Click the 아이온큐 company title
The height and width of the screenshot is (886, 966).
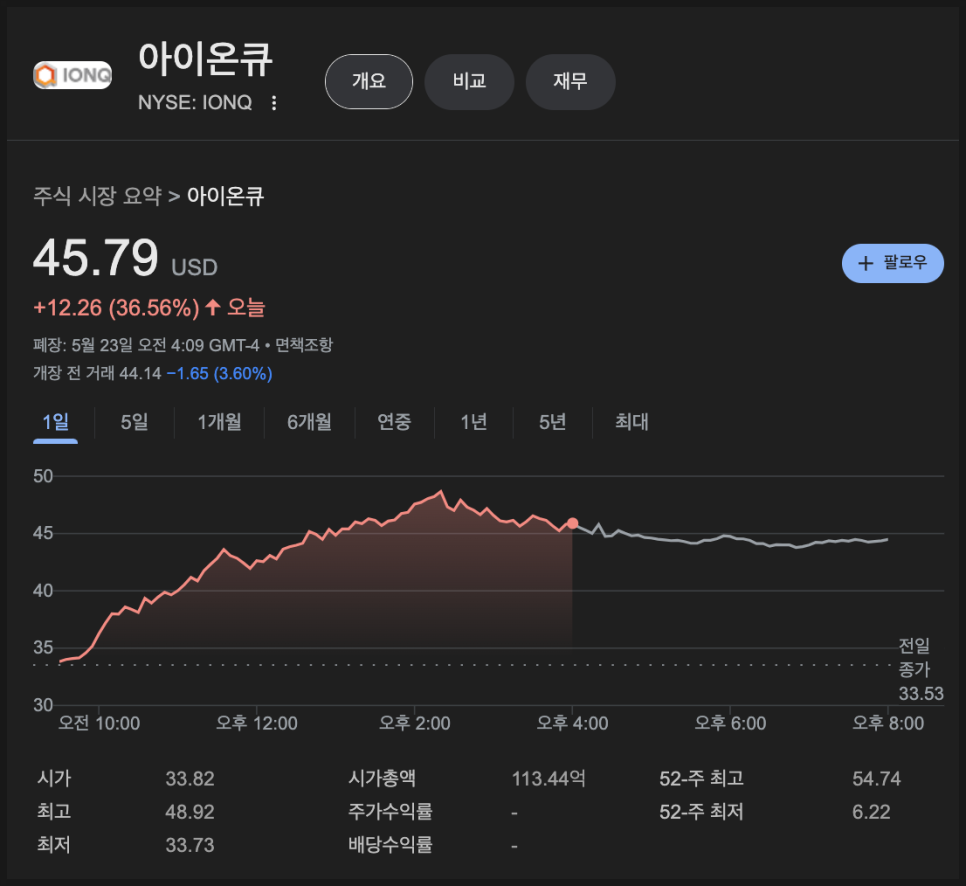point(205,59)
